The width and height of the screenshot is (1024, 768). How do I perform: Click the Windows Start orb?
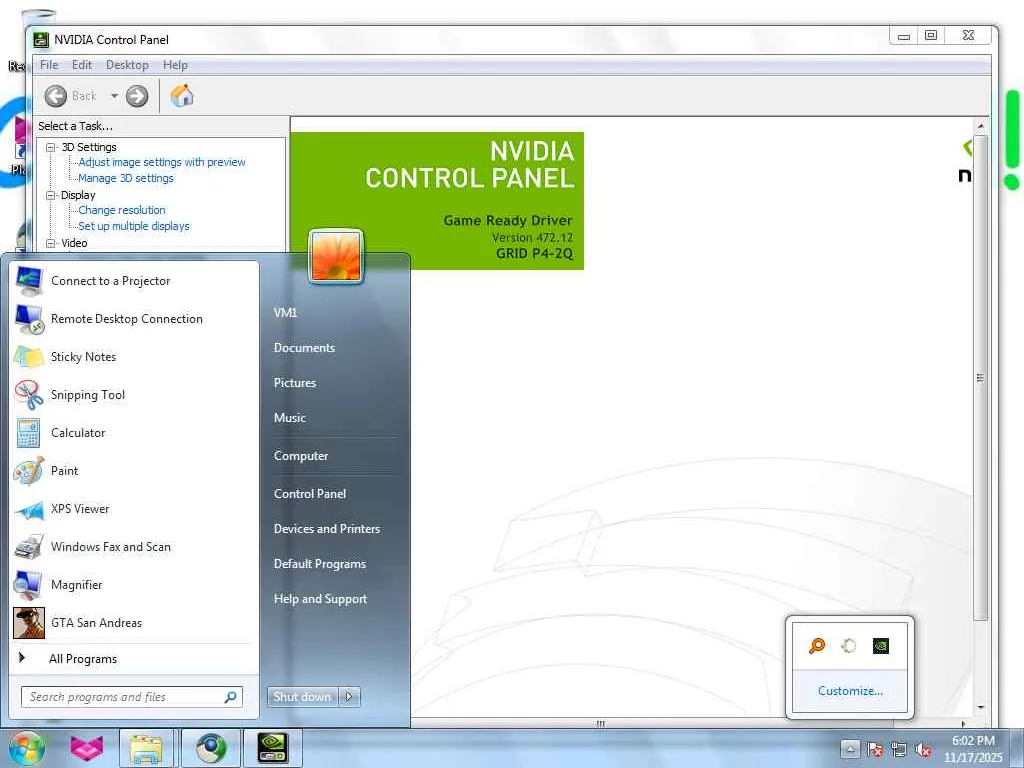pyautogui.click(x=25, y=748)
